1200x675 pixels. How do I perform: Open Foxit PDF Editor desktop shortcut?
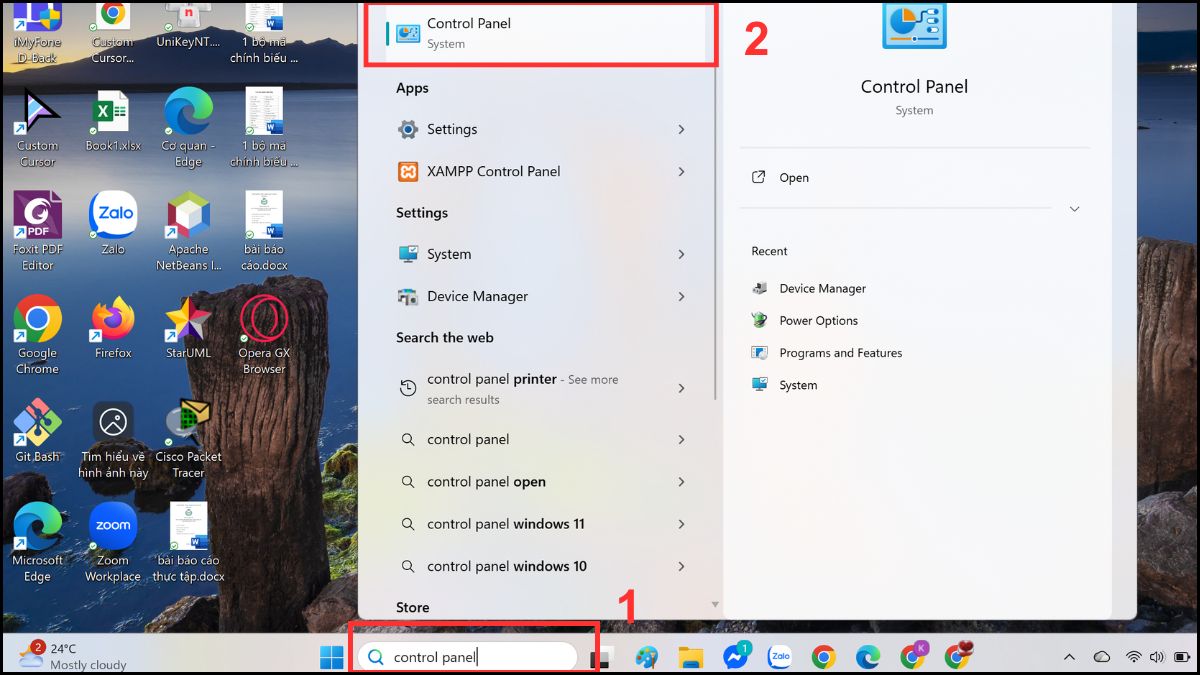coord(38,230)
